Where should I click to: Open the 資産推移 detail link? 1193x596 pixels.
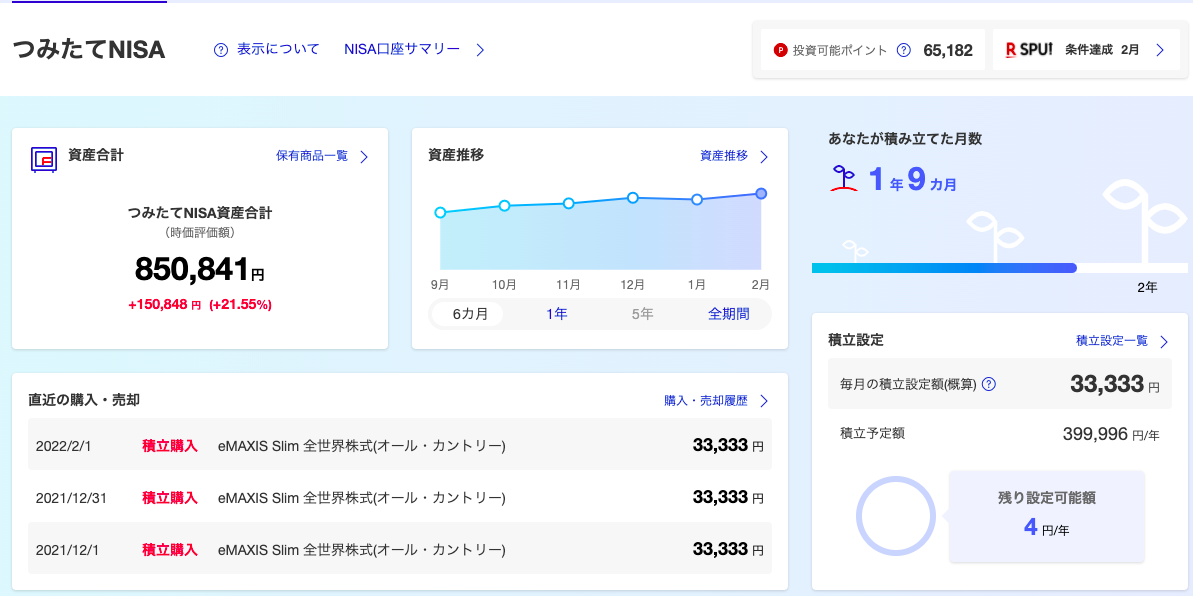point(724,156)
